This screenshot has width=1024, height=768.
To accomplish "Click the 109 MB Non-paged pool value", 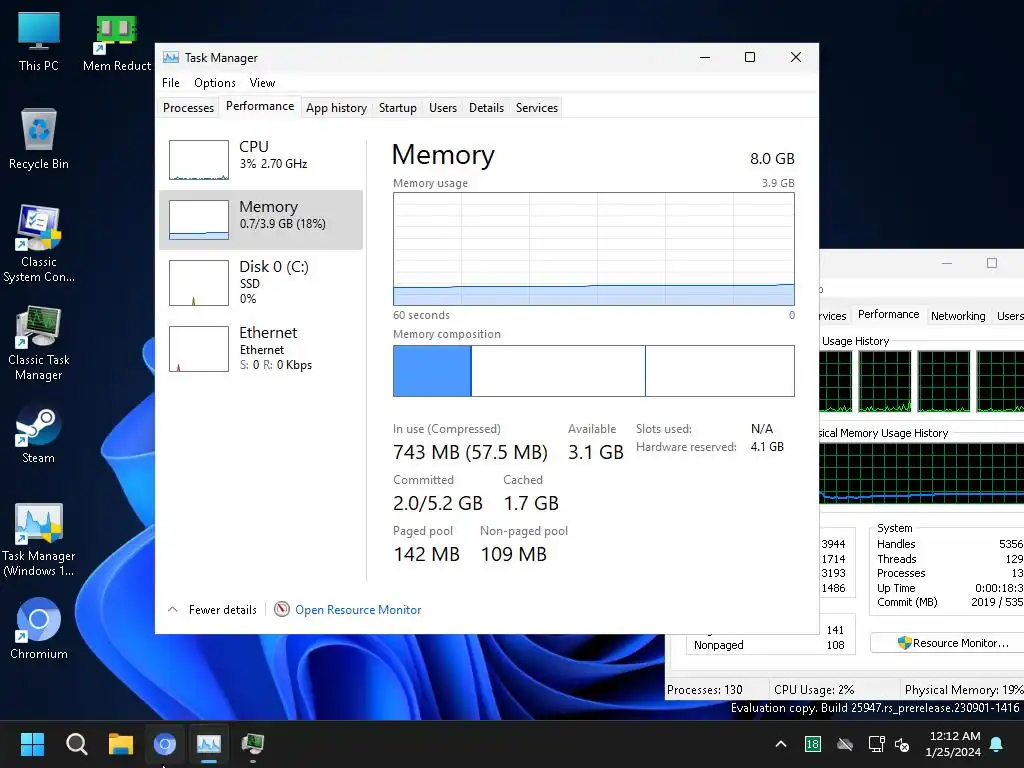I will [513, 554].
